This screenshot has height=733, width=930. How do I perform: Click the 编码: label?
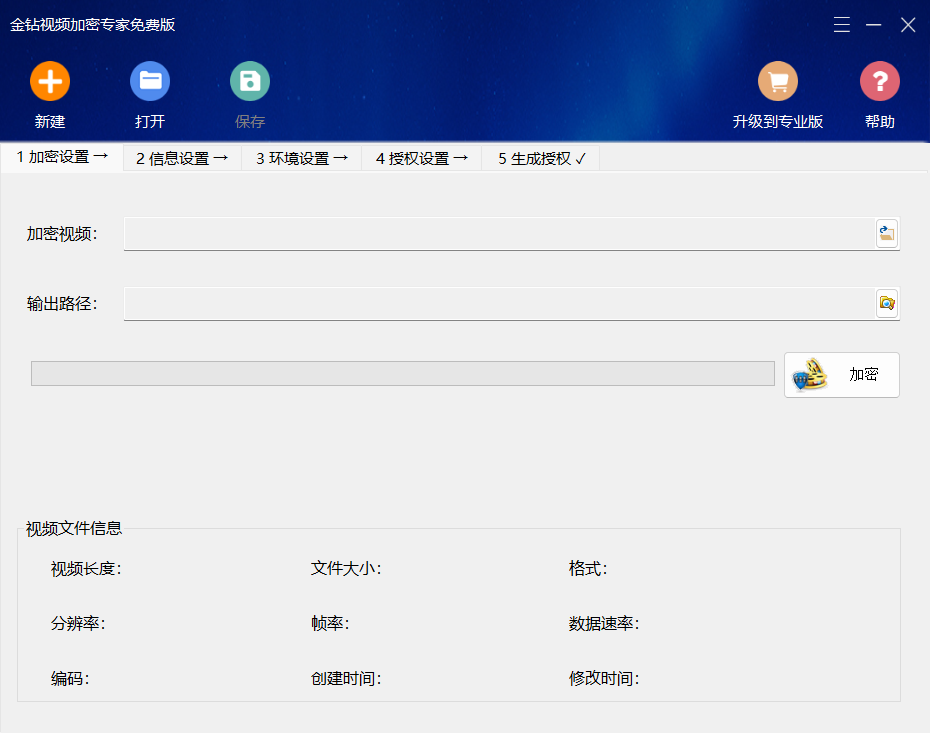[x=70, y=678]
